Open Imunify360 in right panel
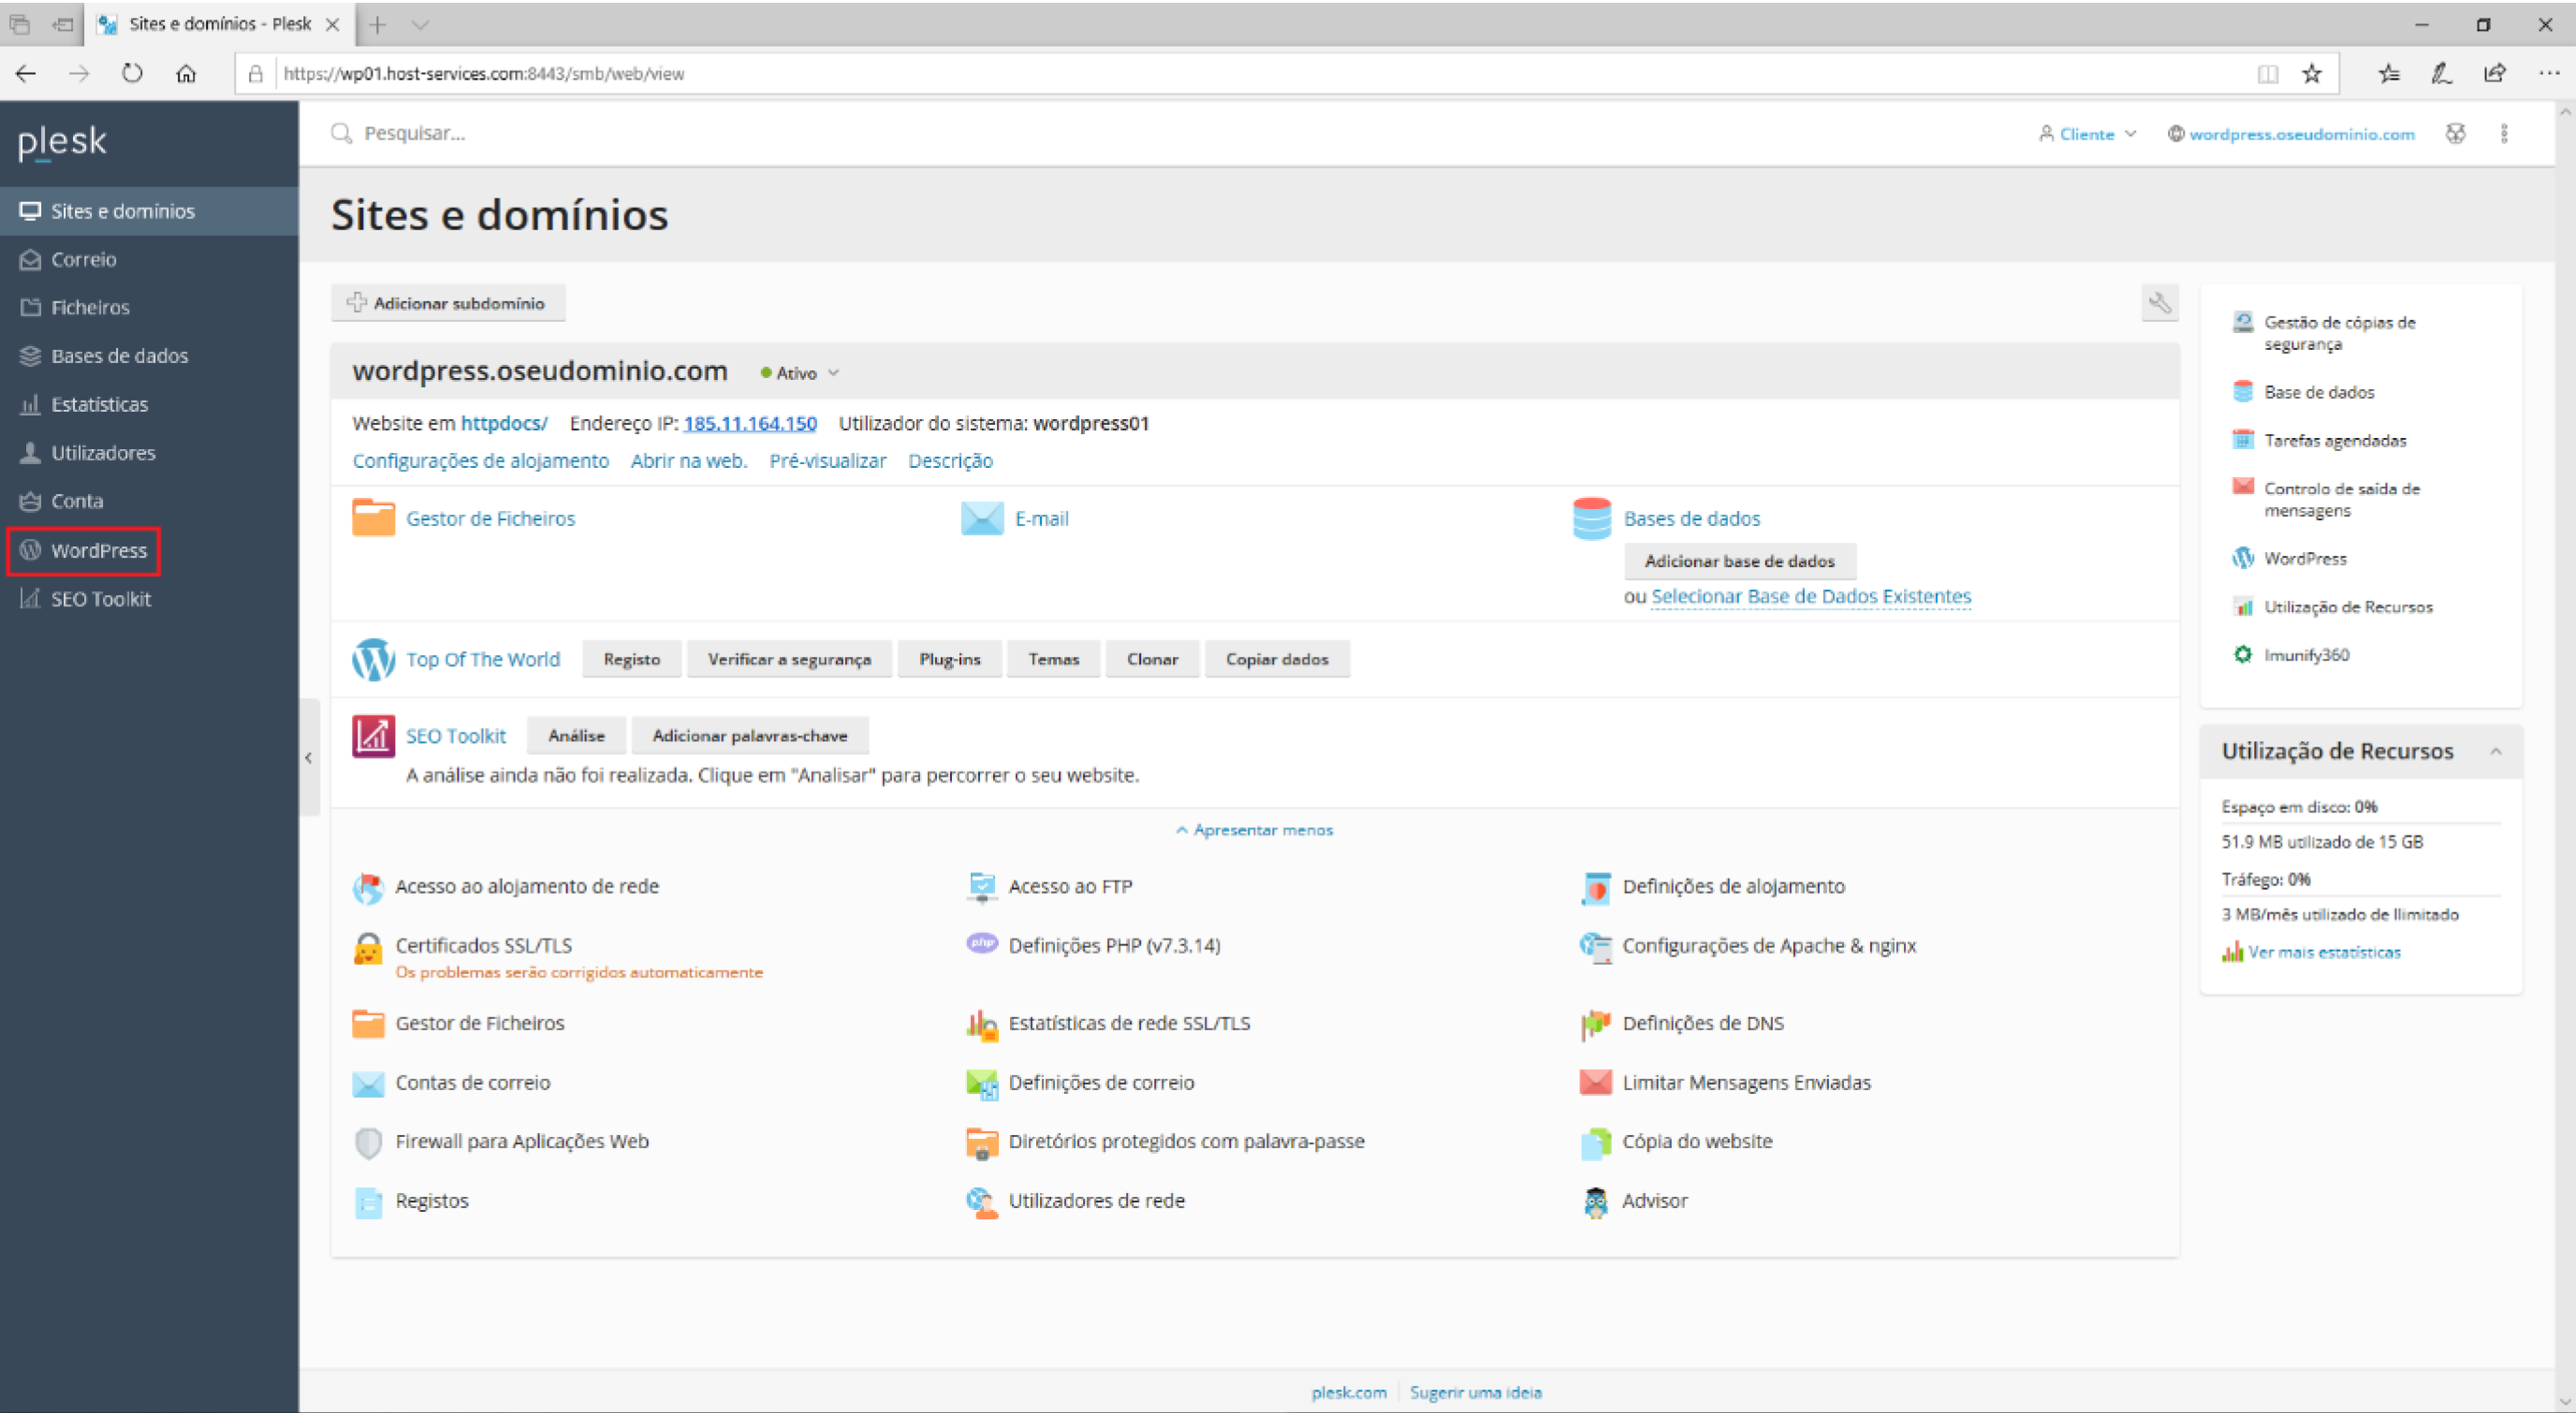The image size is (2576, 1413). pos(2305,655)
